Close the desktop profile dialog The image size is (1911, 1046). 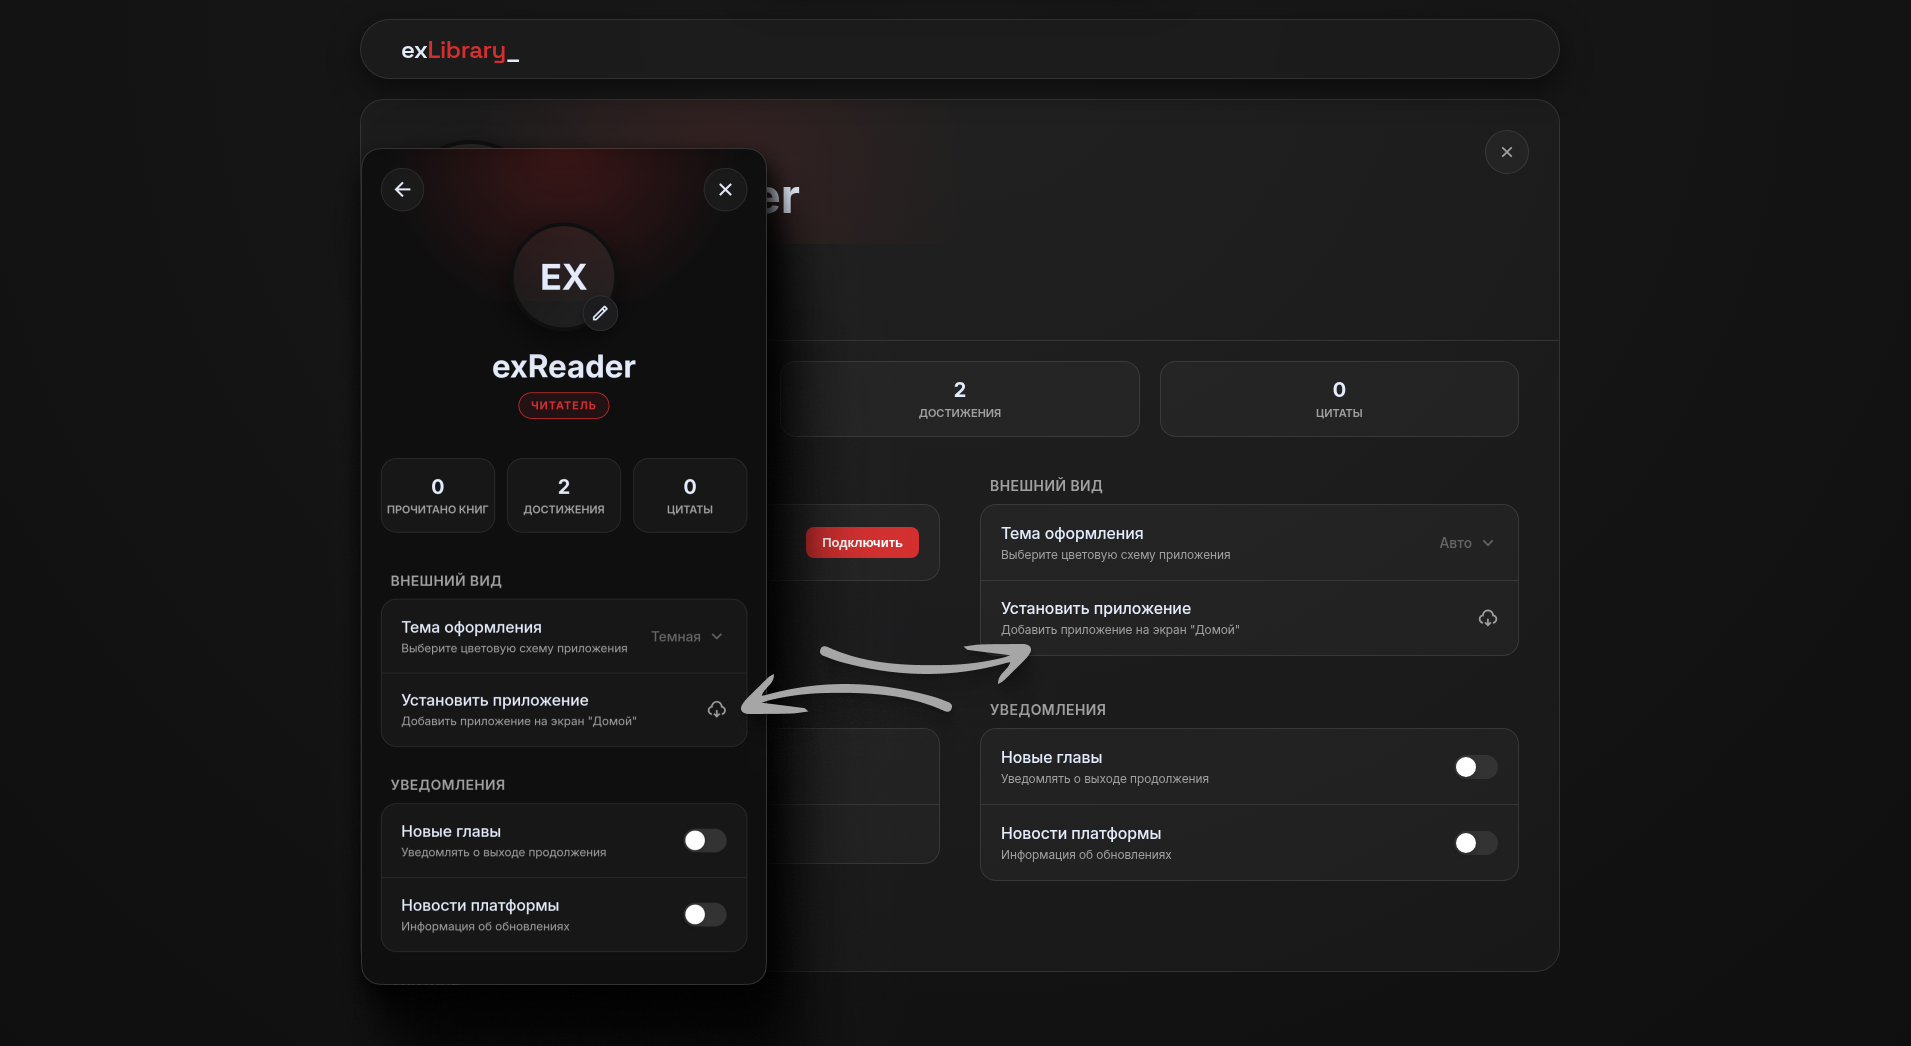[1506, 152]
